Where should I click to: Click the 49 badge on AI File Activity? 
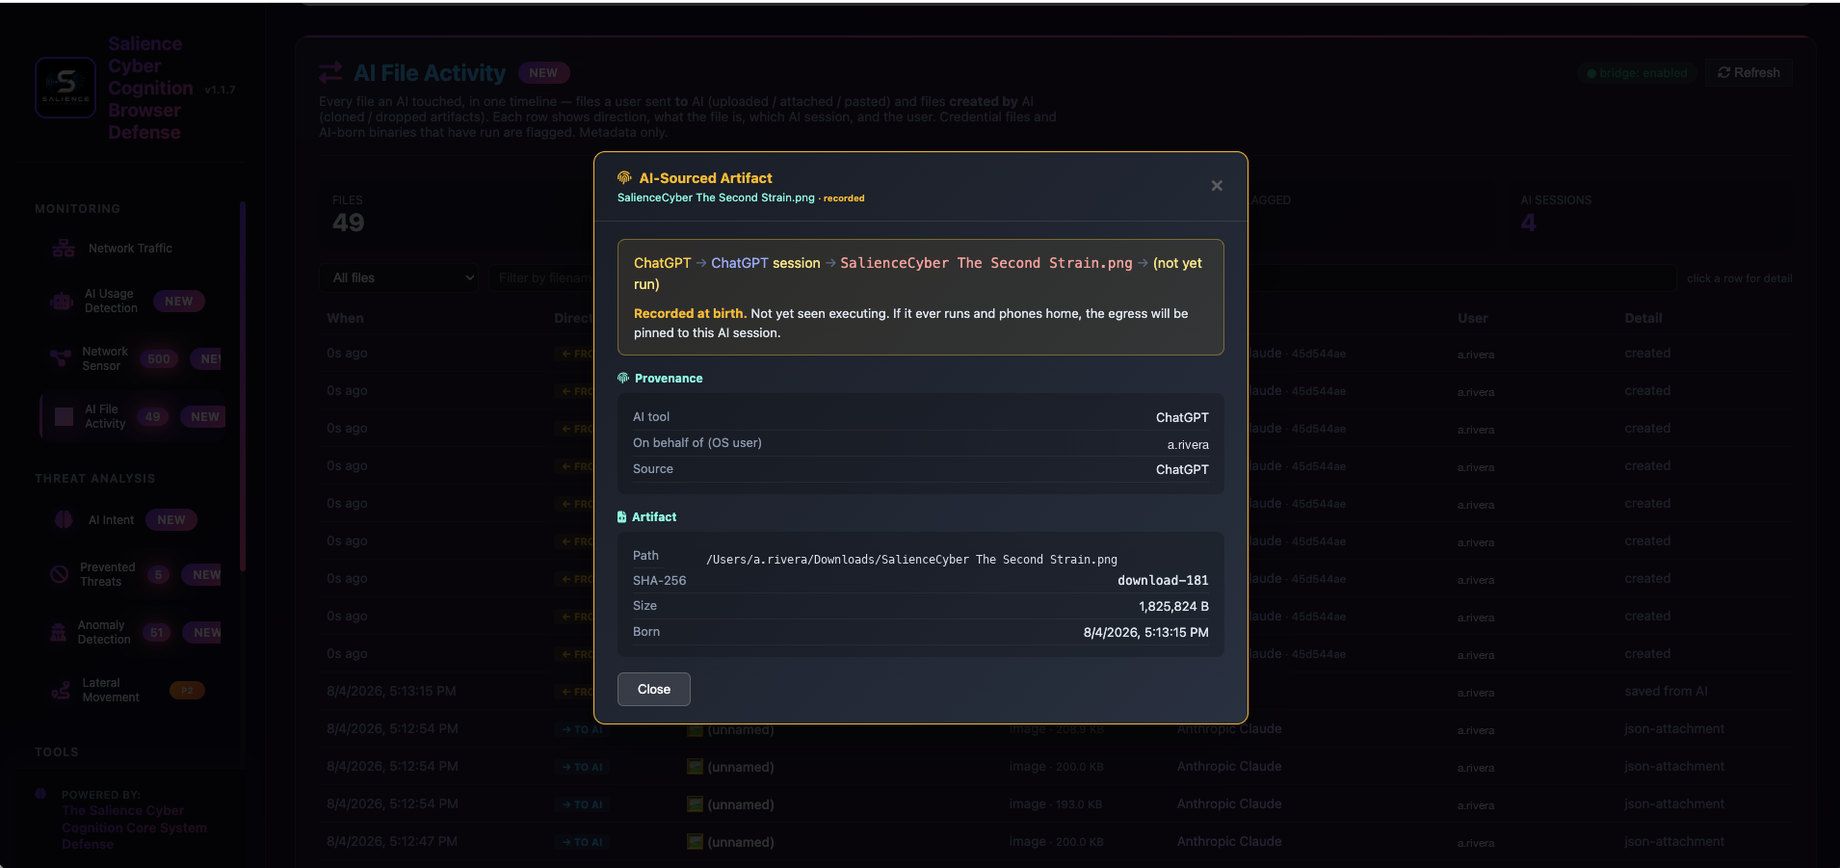[152, 417]
